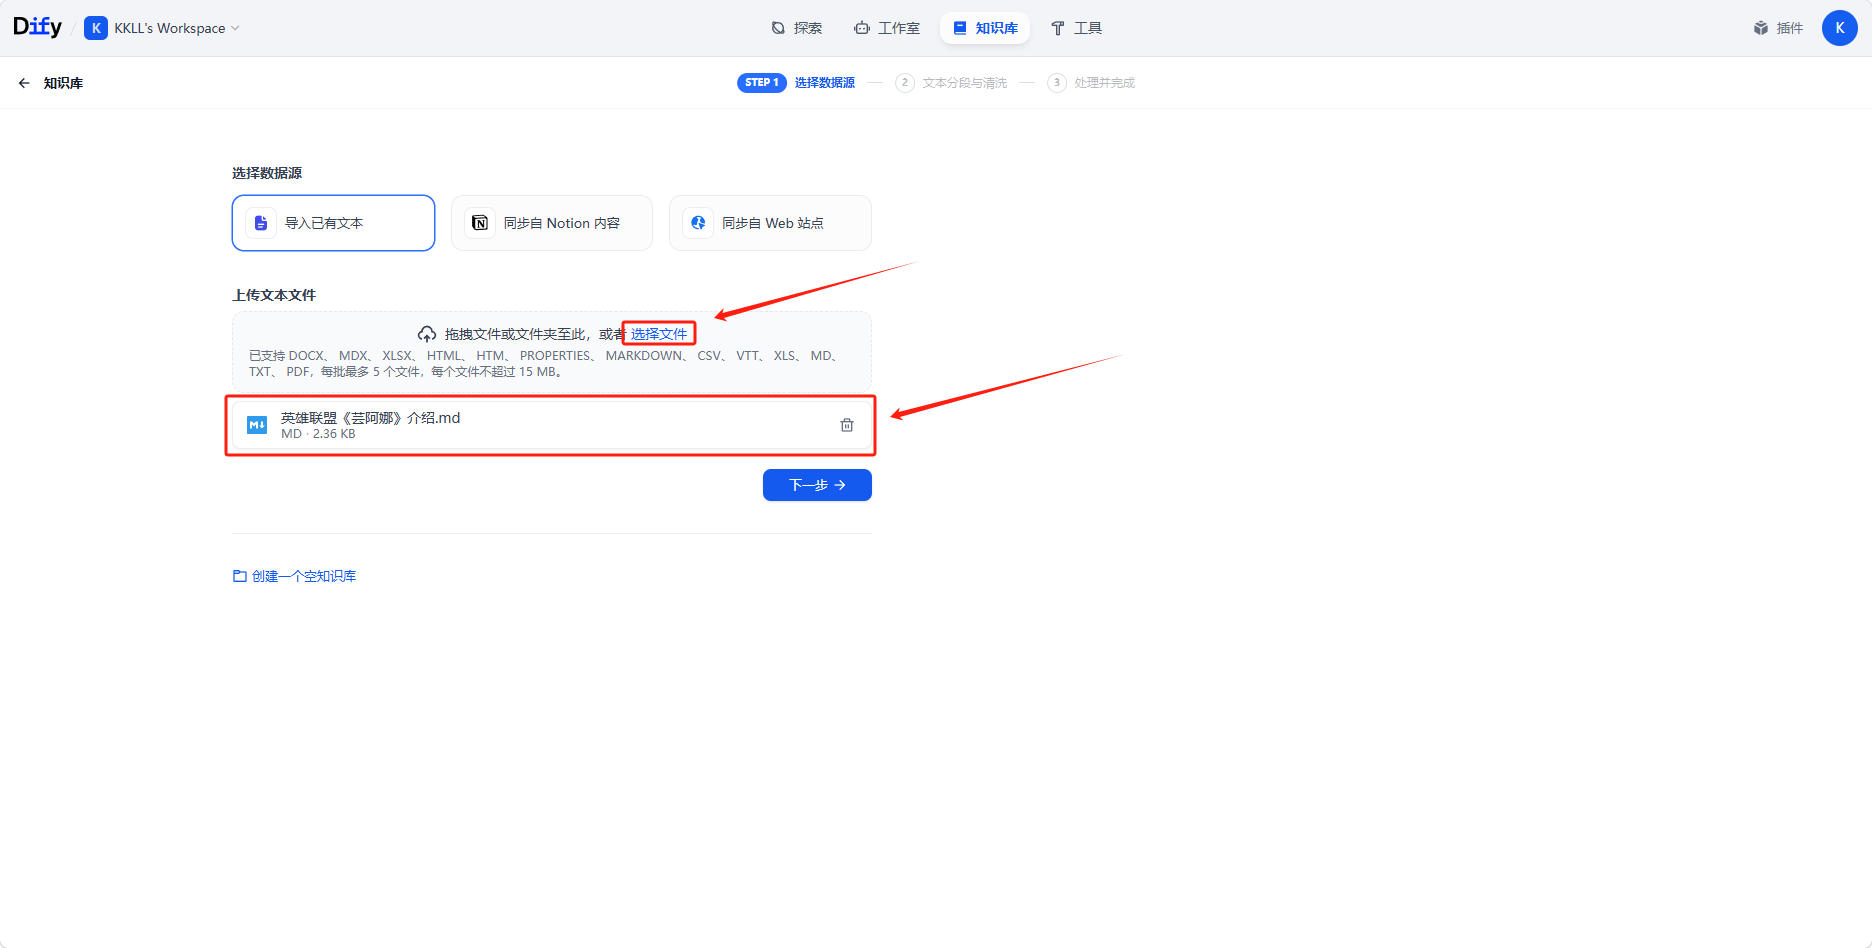Click the 探索 compass icon

tap(778, 28)
